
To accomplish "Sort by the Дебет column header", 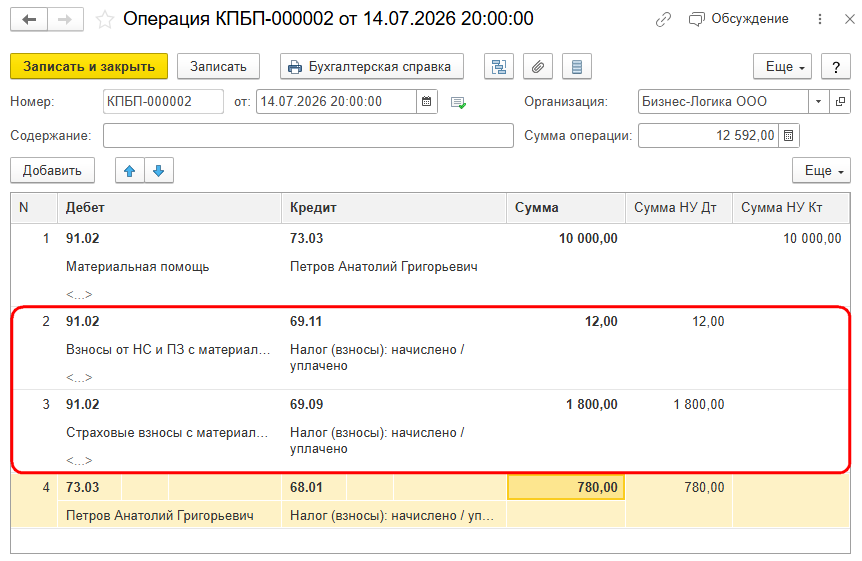I will point(169,208).
